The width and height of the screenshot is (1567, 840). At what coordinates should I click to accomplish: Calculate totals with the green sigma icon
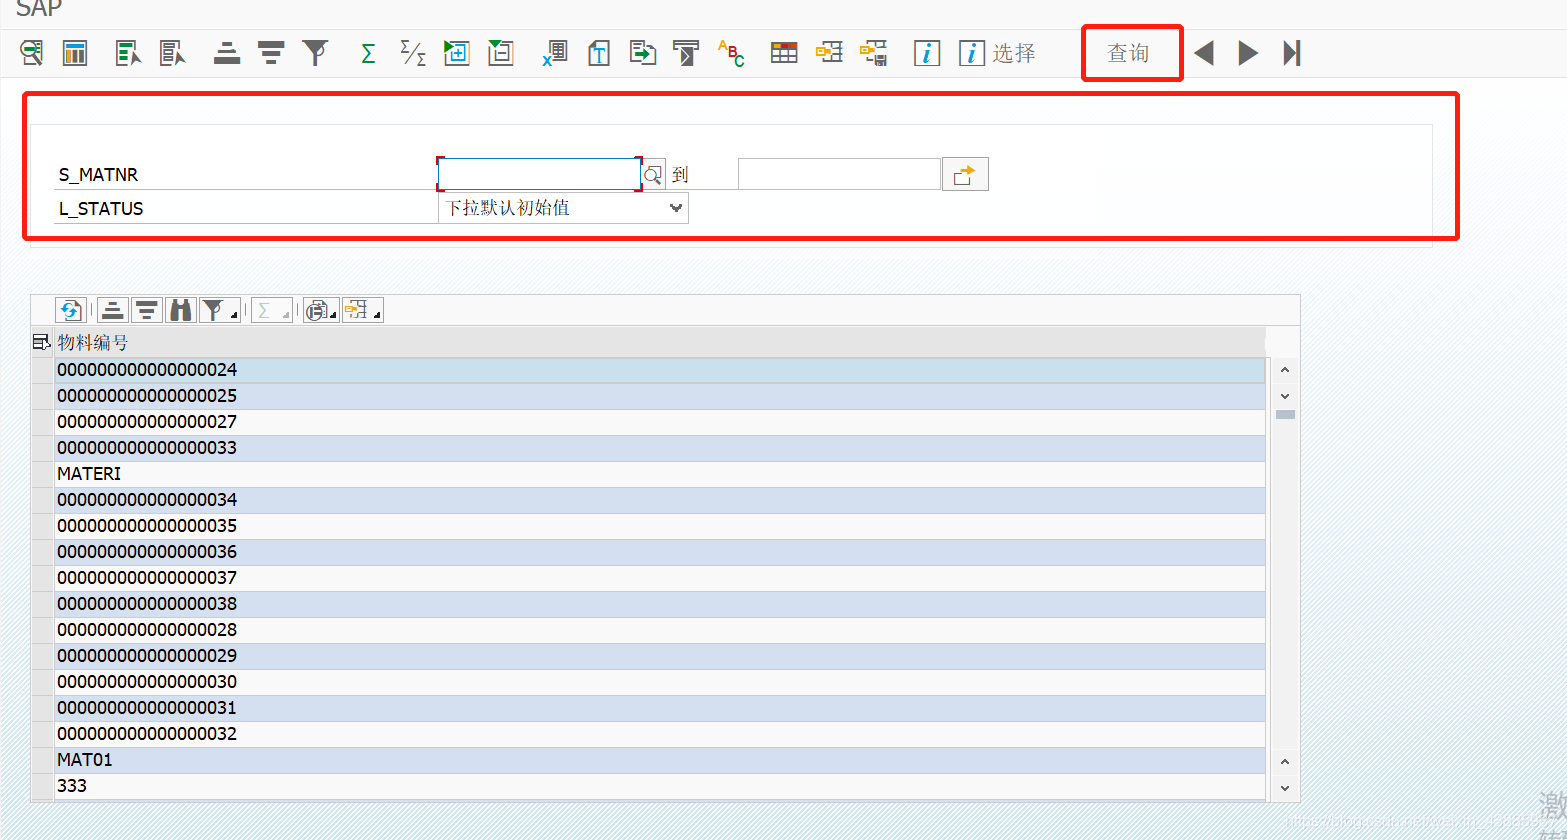tap(368, 53)
